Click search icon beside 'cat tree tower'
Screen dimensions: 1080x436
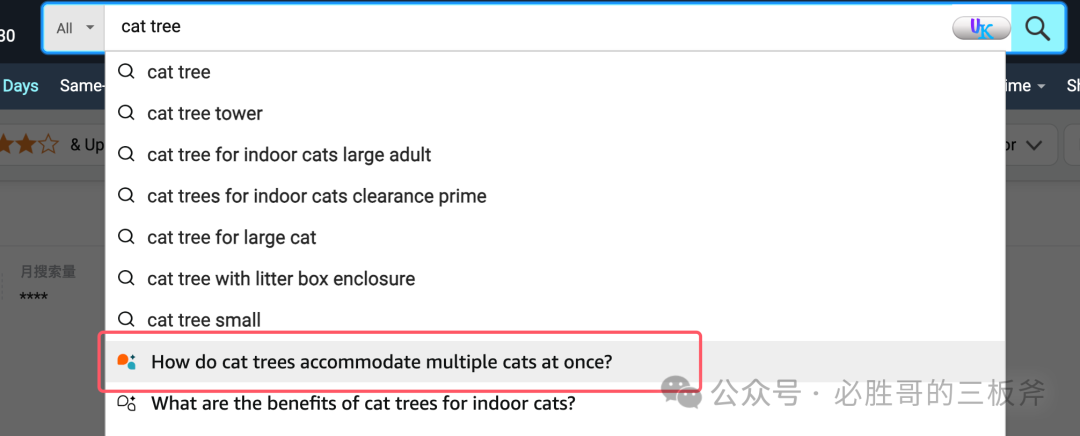click(x=126, y=112)
